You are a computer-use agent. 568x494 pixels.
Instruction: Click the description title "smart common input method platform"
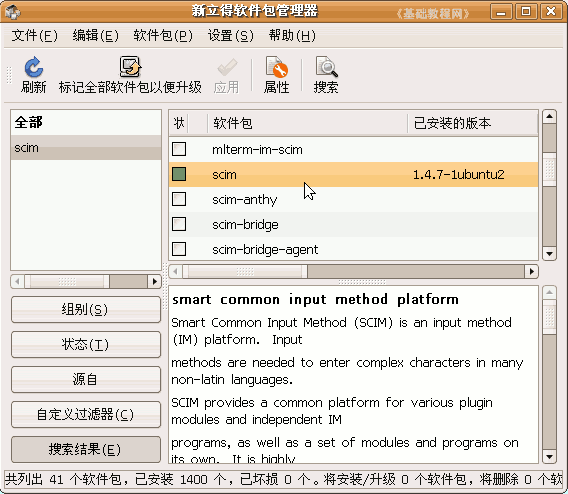[315, 300]
